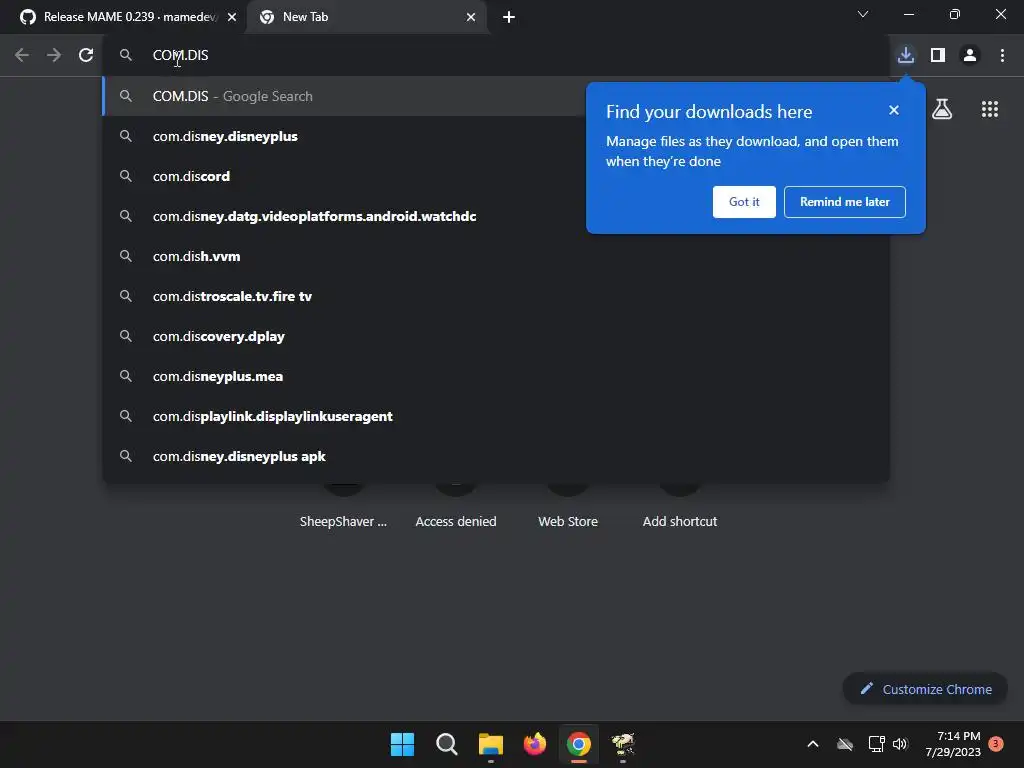
Task: Open the notification badge showing 3
Action: [x=996, y=743]
